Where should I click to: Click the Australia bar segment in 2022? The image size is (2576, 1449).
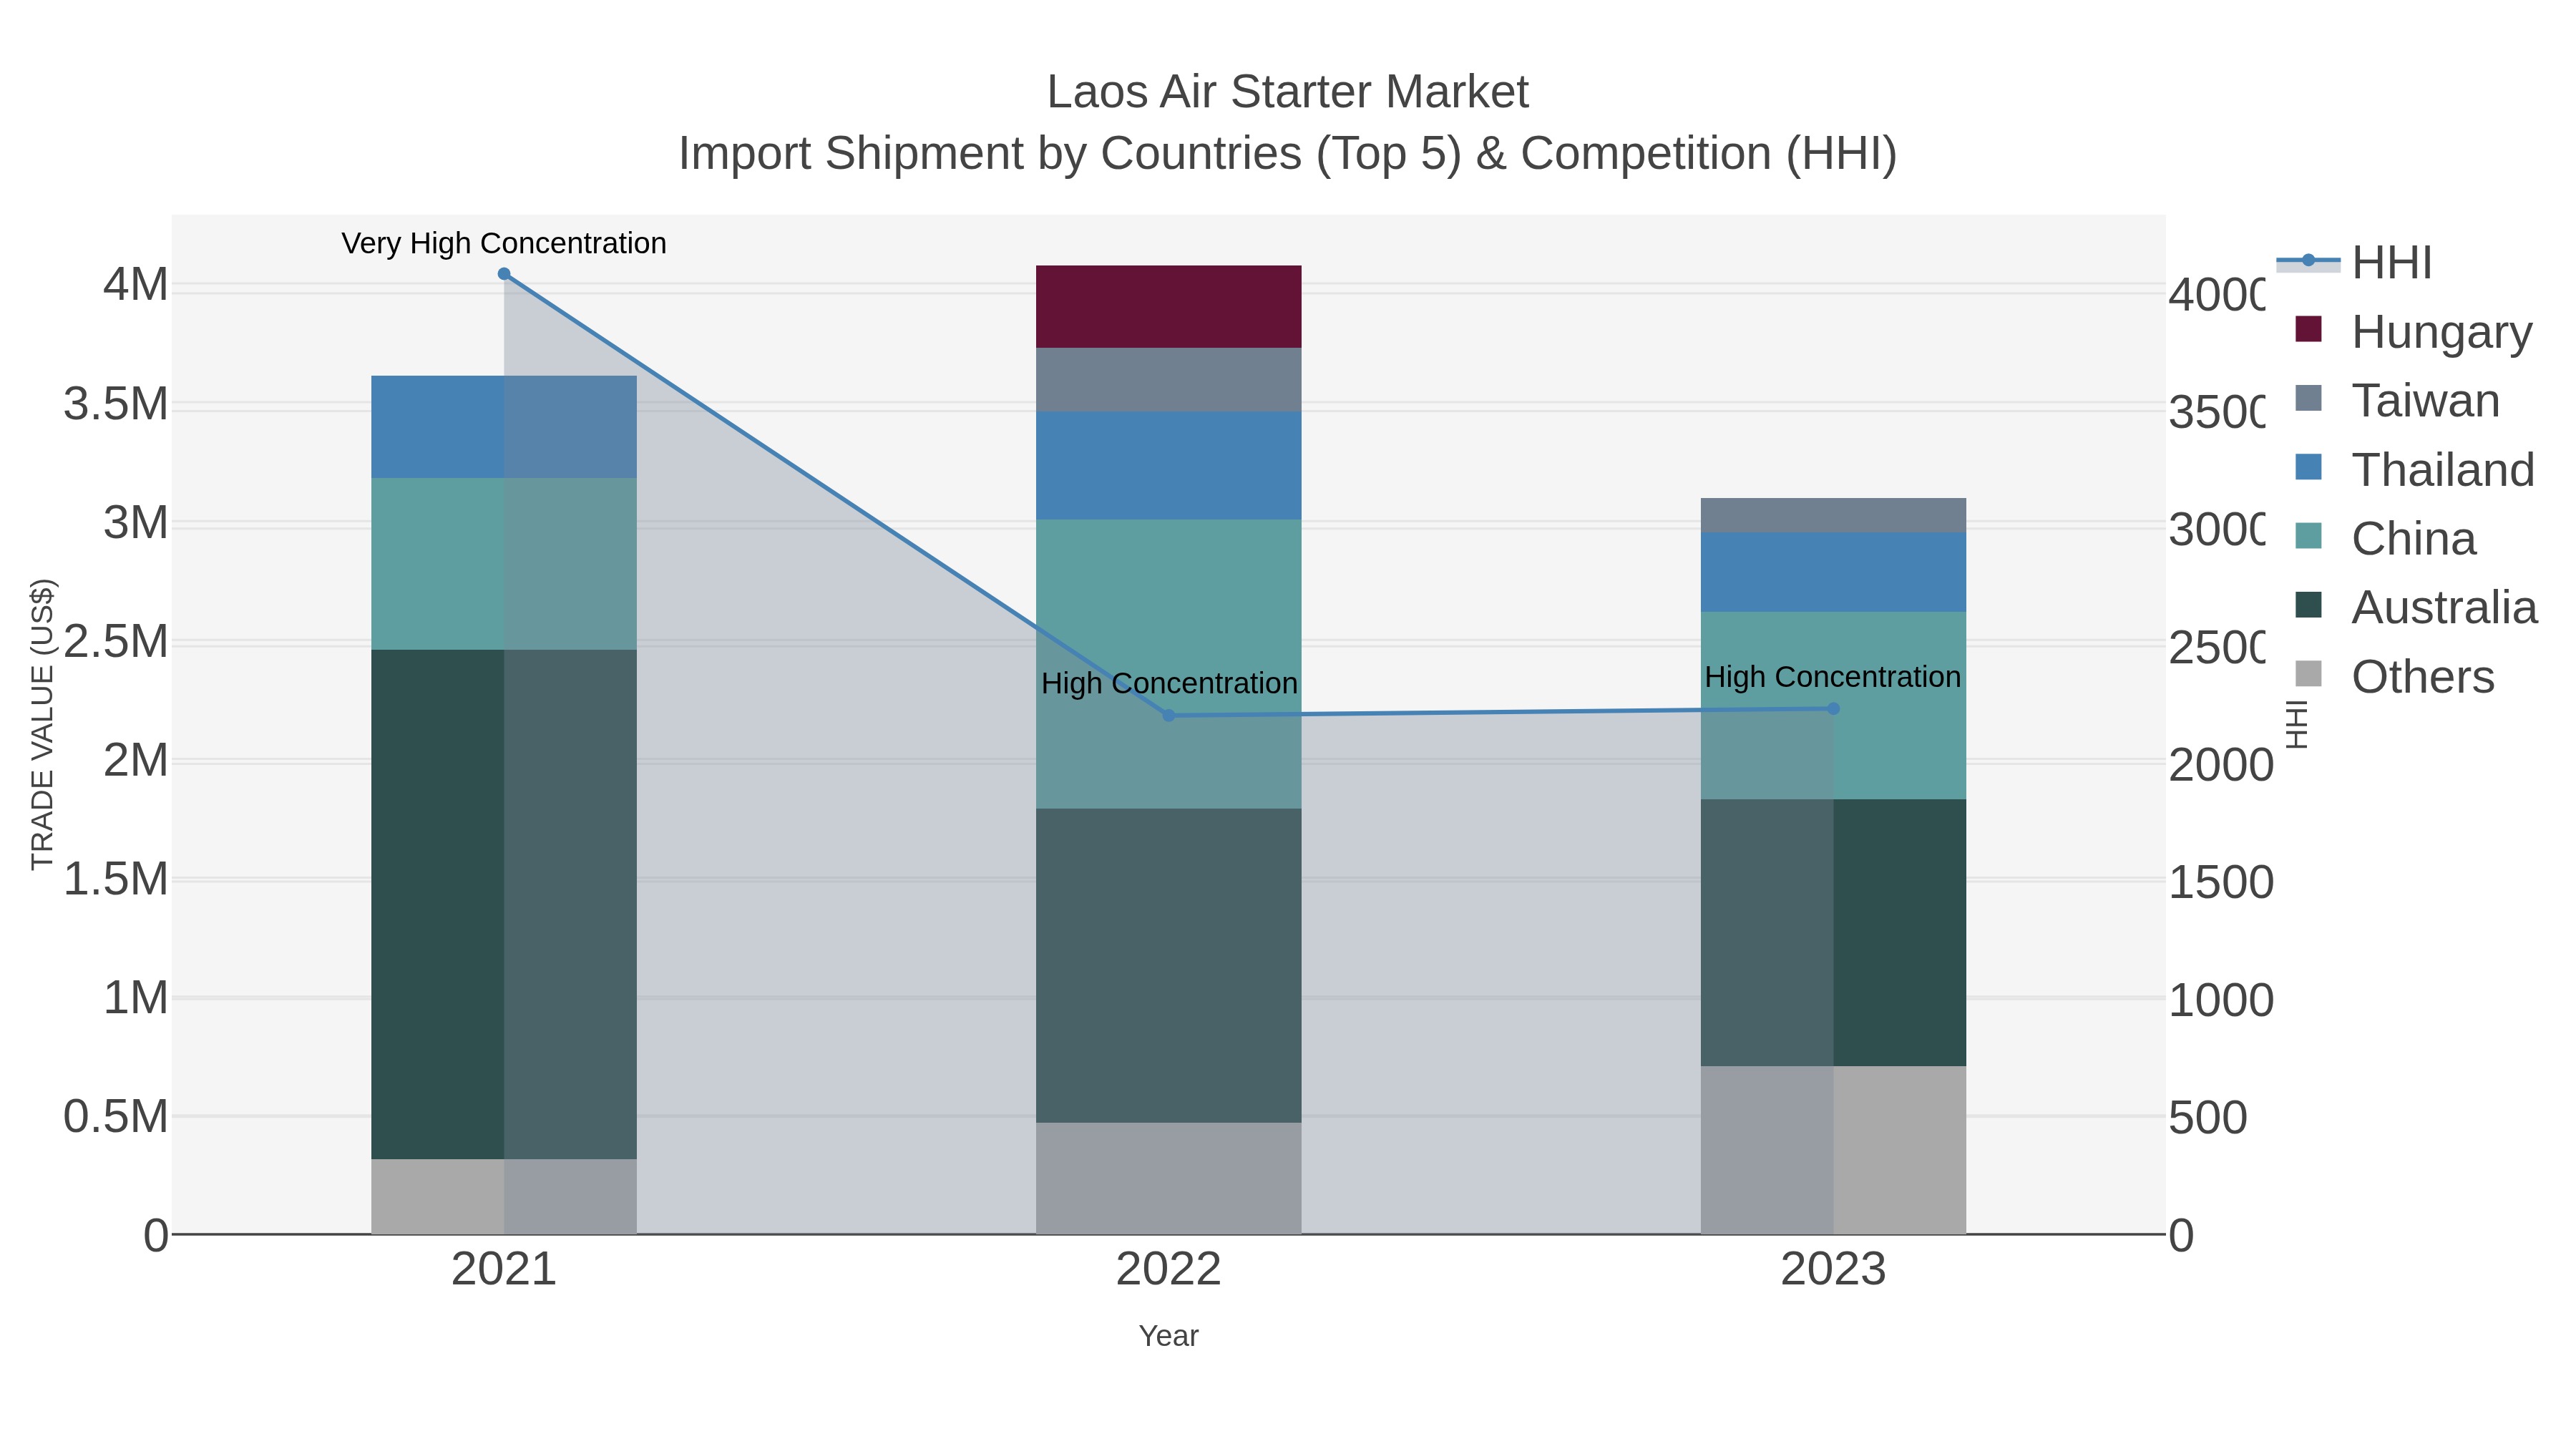(x=1168, y=966)
